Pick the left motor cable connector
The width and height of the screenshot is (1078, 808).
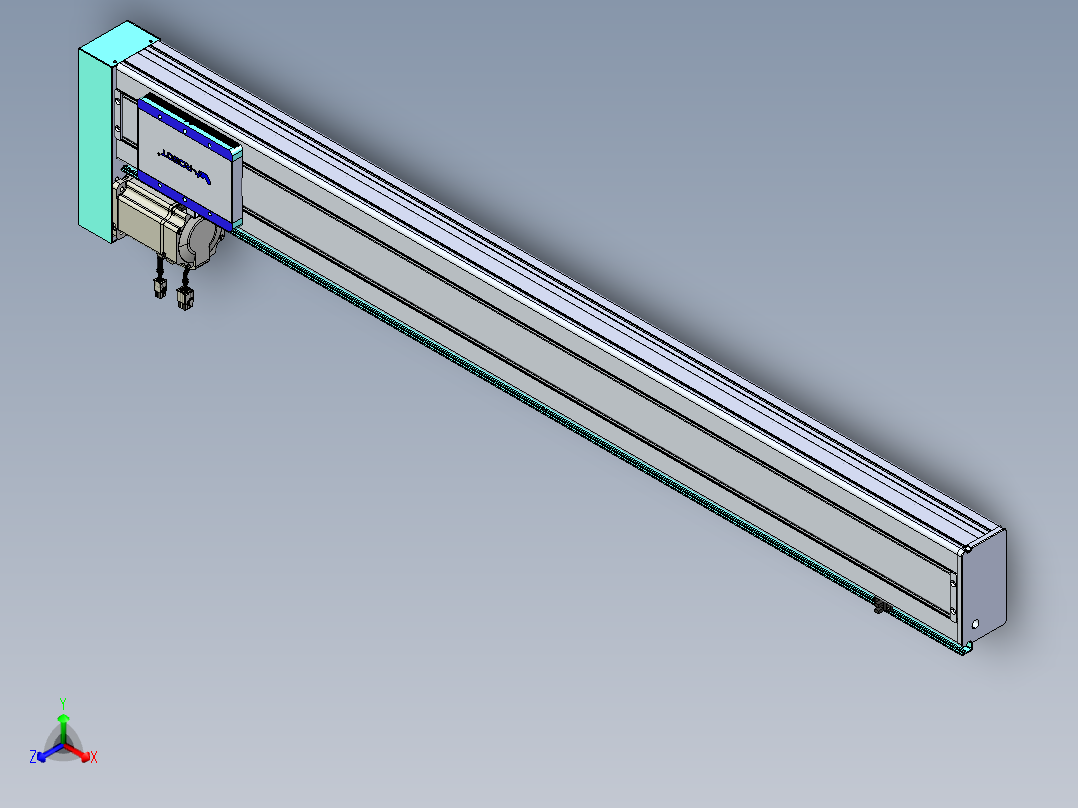pos(160,287)
